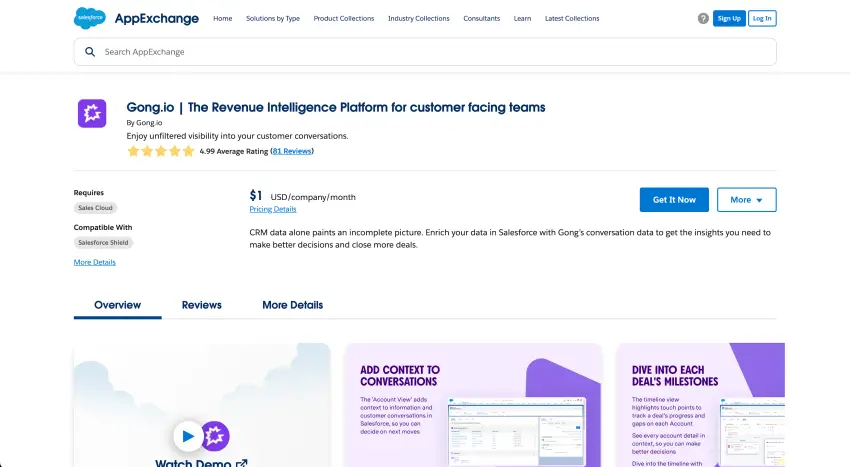Viewport: 850px width, 467px height.
Task: Click the Sign Up button
Action: 729,18
